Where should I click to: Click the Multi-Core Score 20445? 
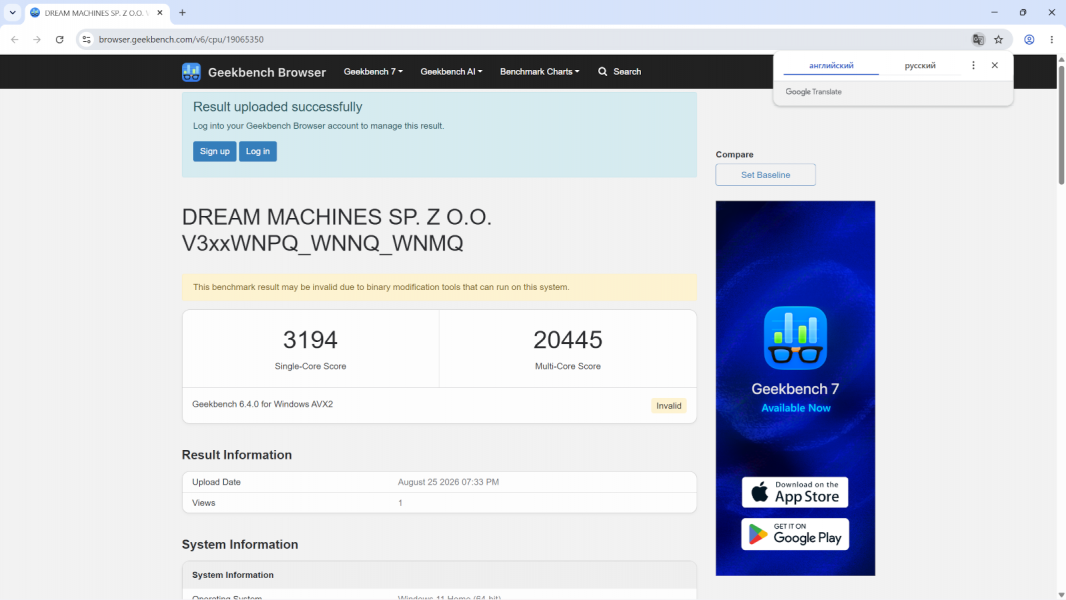click(568, 340)
